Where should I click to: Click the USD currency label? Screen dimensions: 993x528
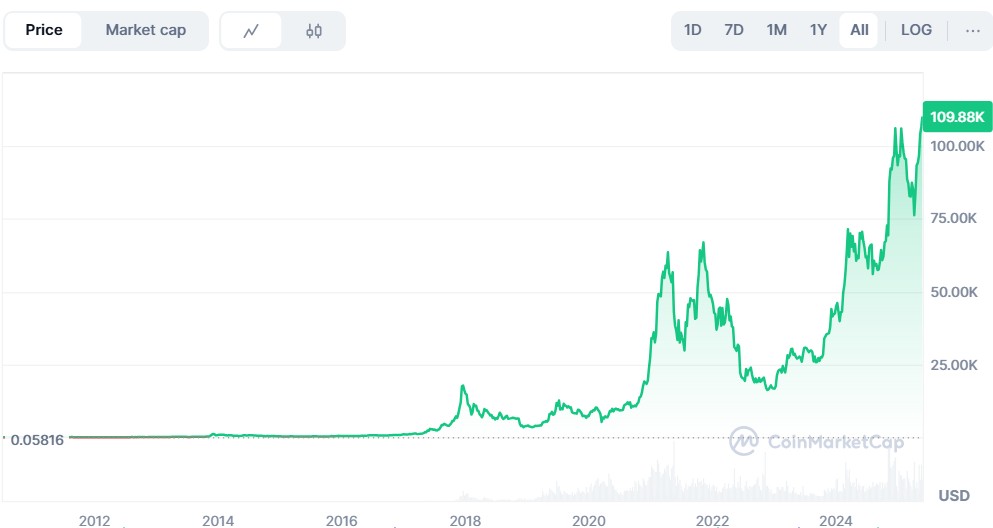point(953,496)
